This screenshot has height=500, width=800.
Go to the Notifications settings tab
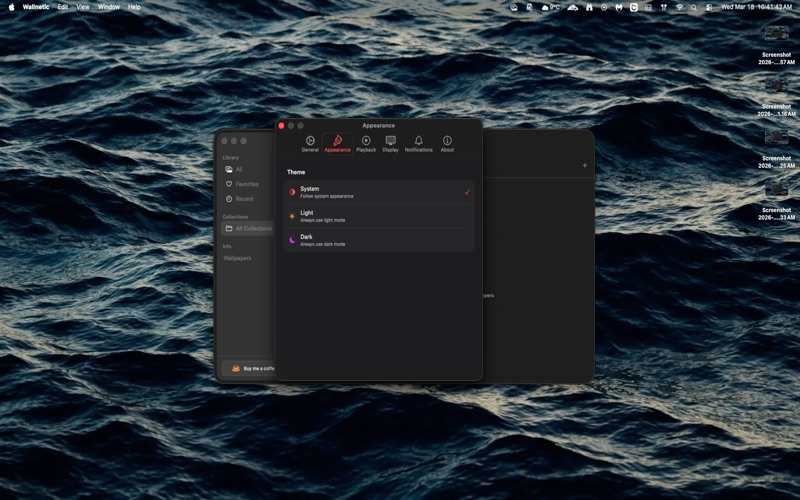(x=418, y=144)
